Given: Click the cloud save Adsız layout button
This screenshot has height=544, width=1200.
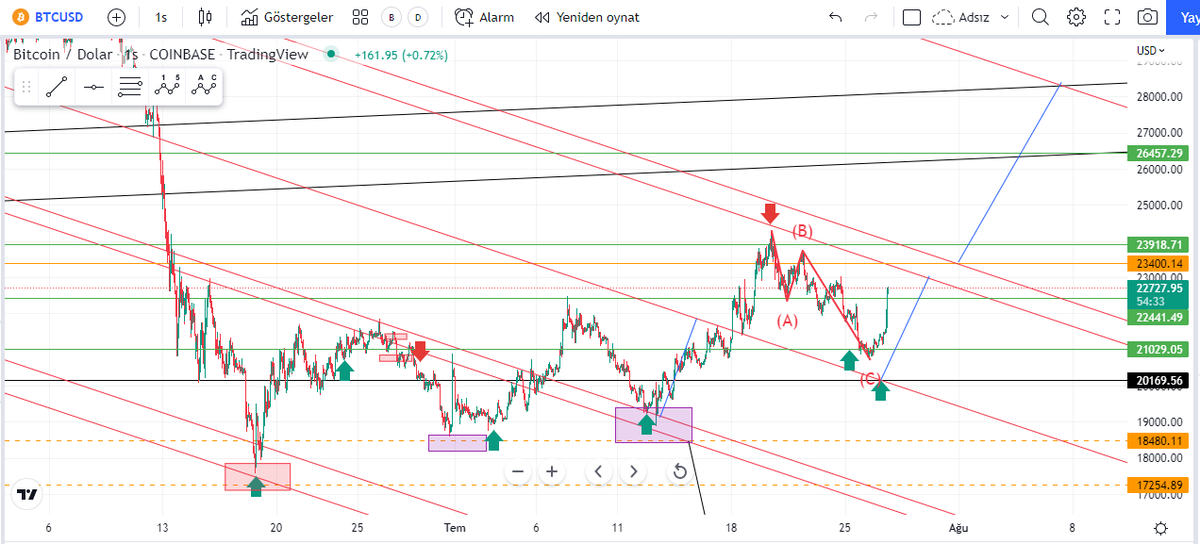Looking at the screenshot, I should click(961, 17).
